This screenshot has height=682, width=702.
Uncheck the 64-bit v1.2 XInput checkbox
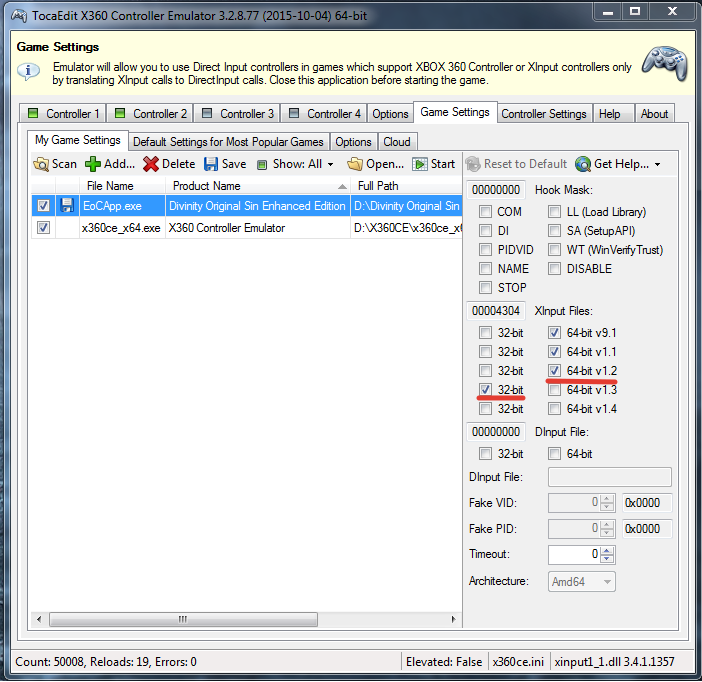[x=554, y=370]
